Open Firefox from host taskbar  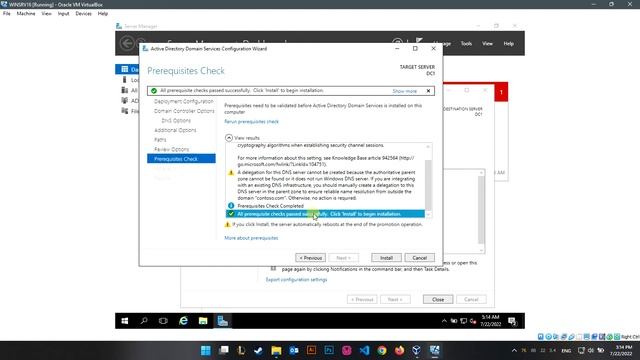click(400, 351)
